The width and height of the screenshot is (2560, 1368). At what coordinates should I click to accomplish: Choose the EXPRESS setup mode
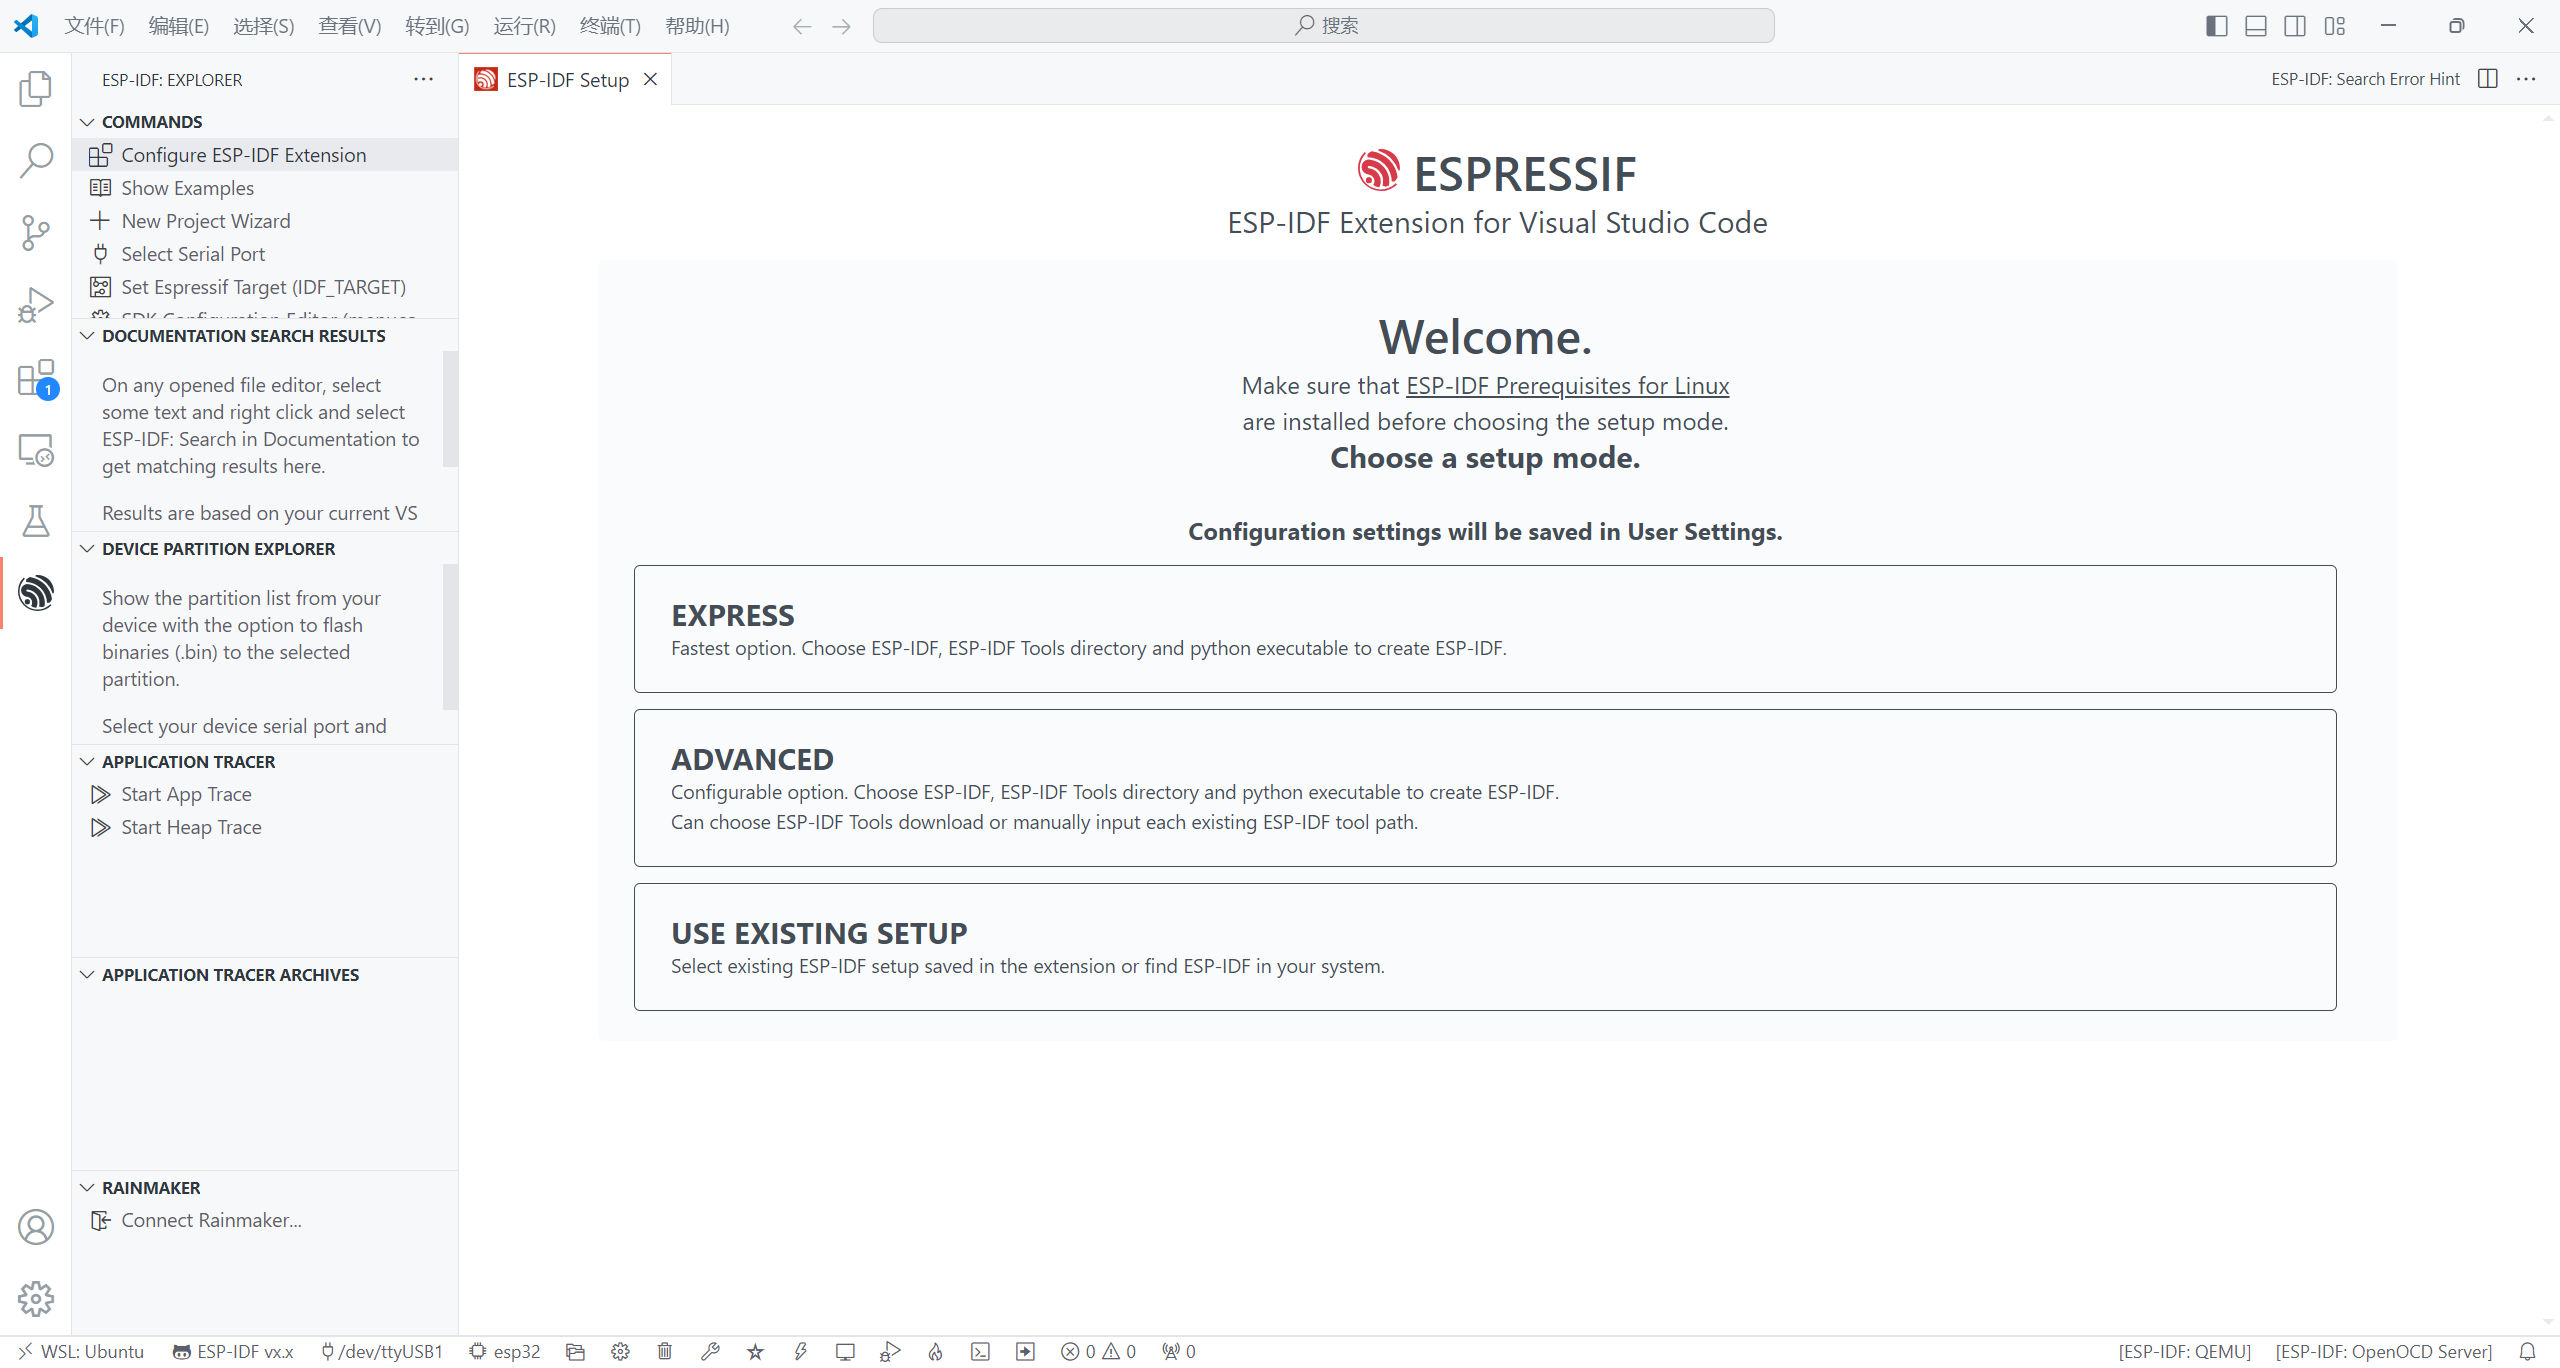pos(1484,629)
